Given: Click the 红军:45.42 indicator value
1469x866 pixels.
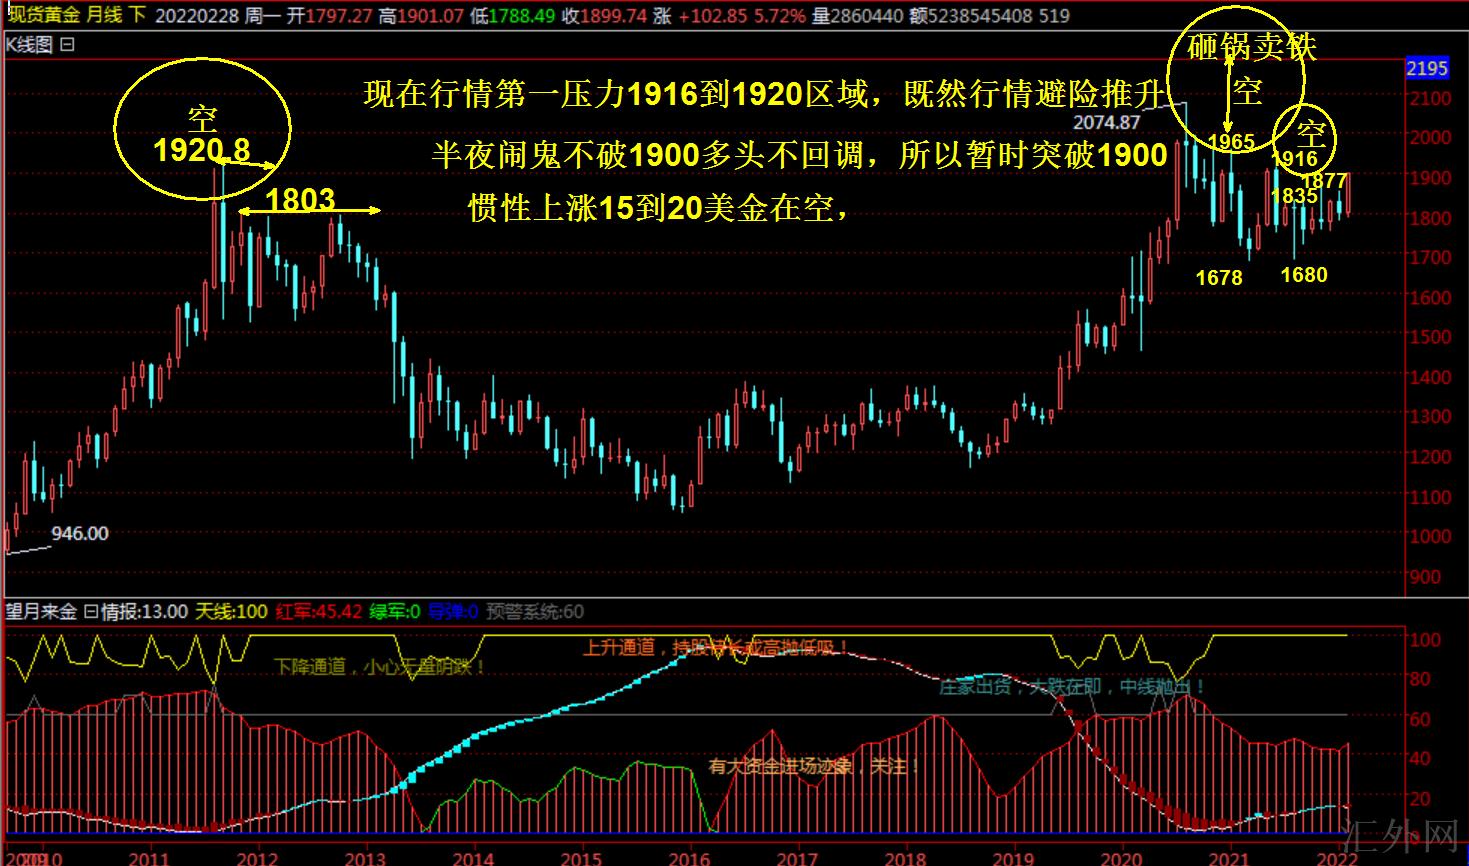Looking at the screenshot, I should click(x=319, y=612).
